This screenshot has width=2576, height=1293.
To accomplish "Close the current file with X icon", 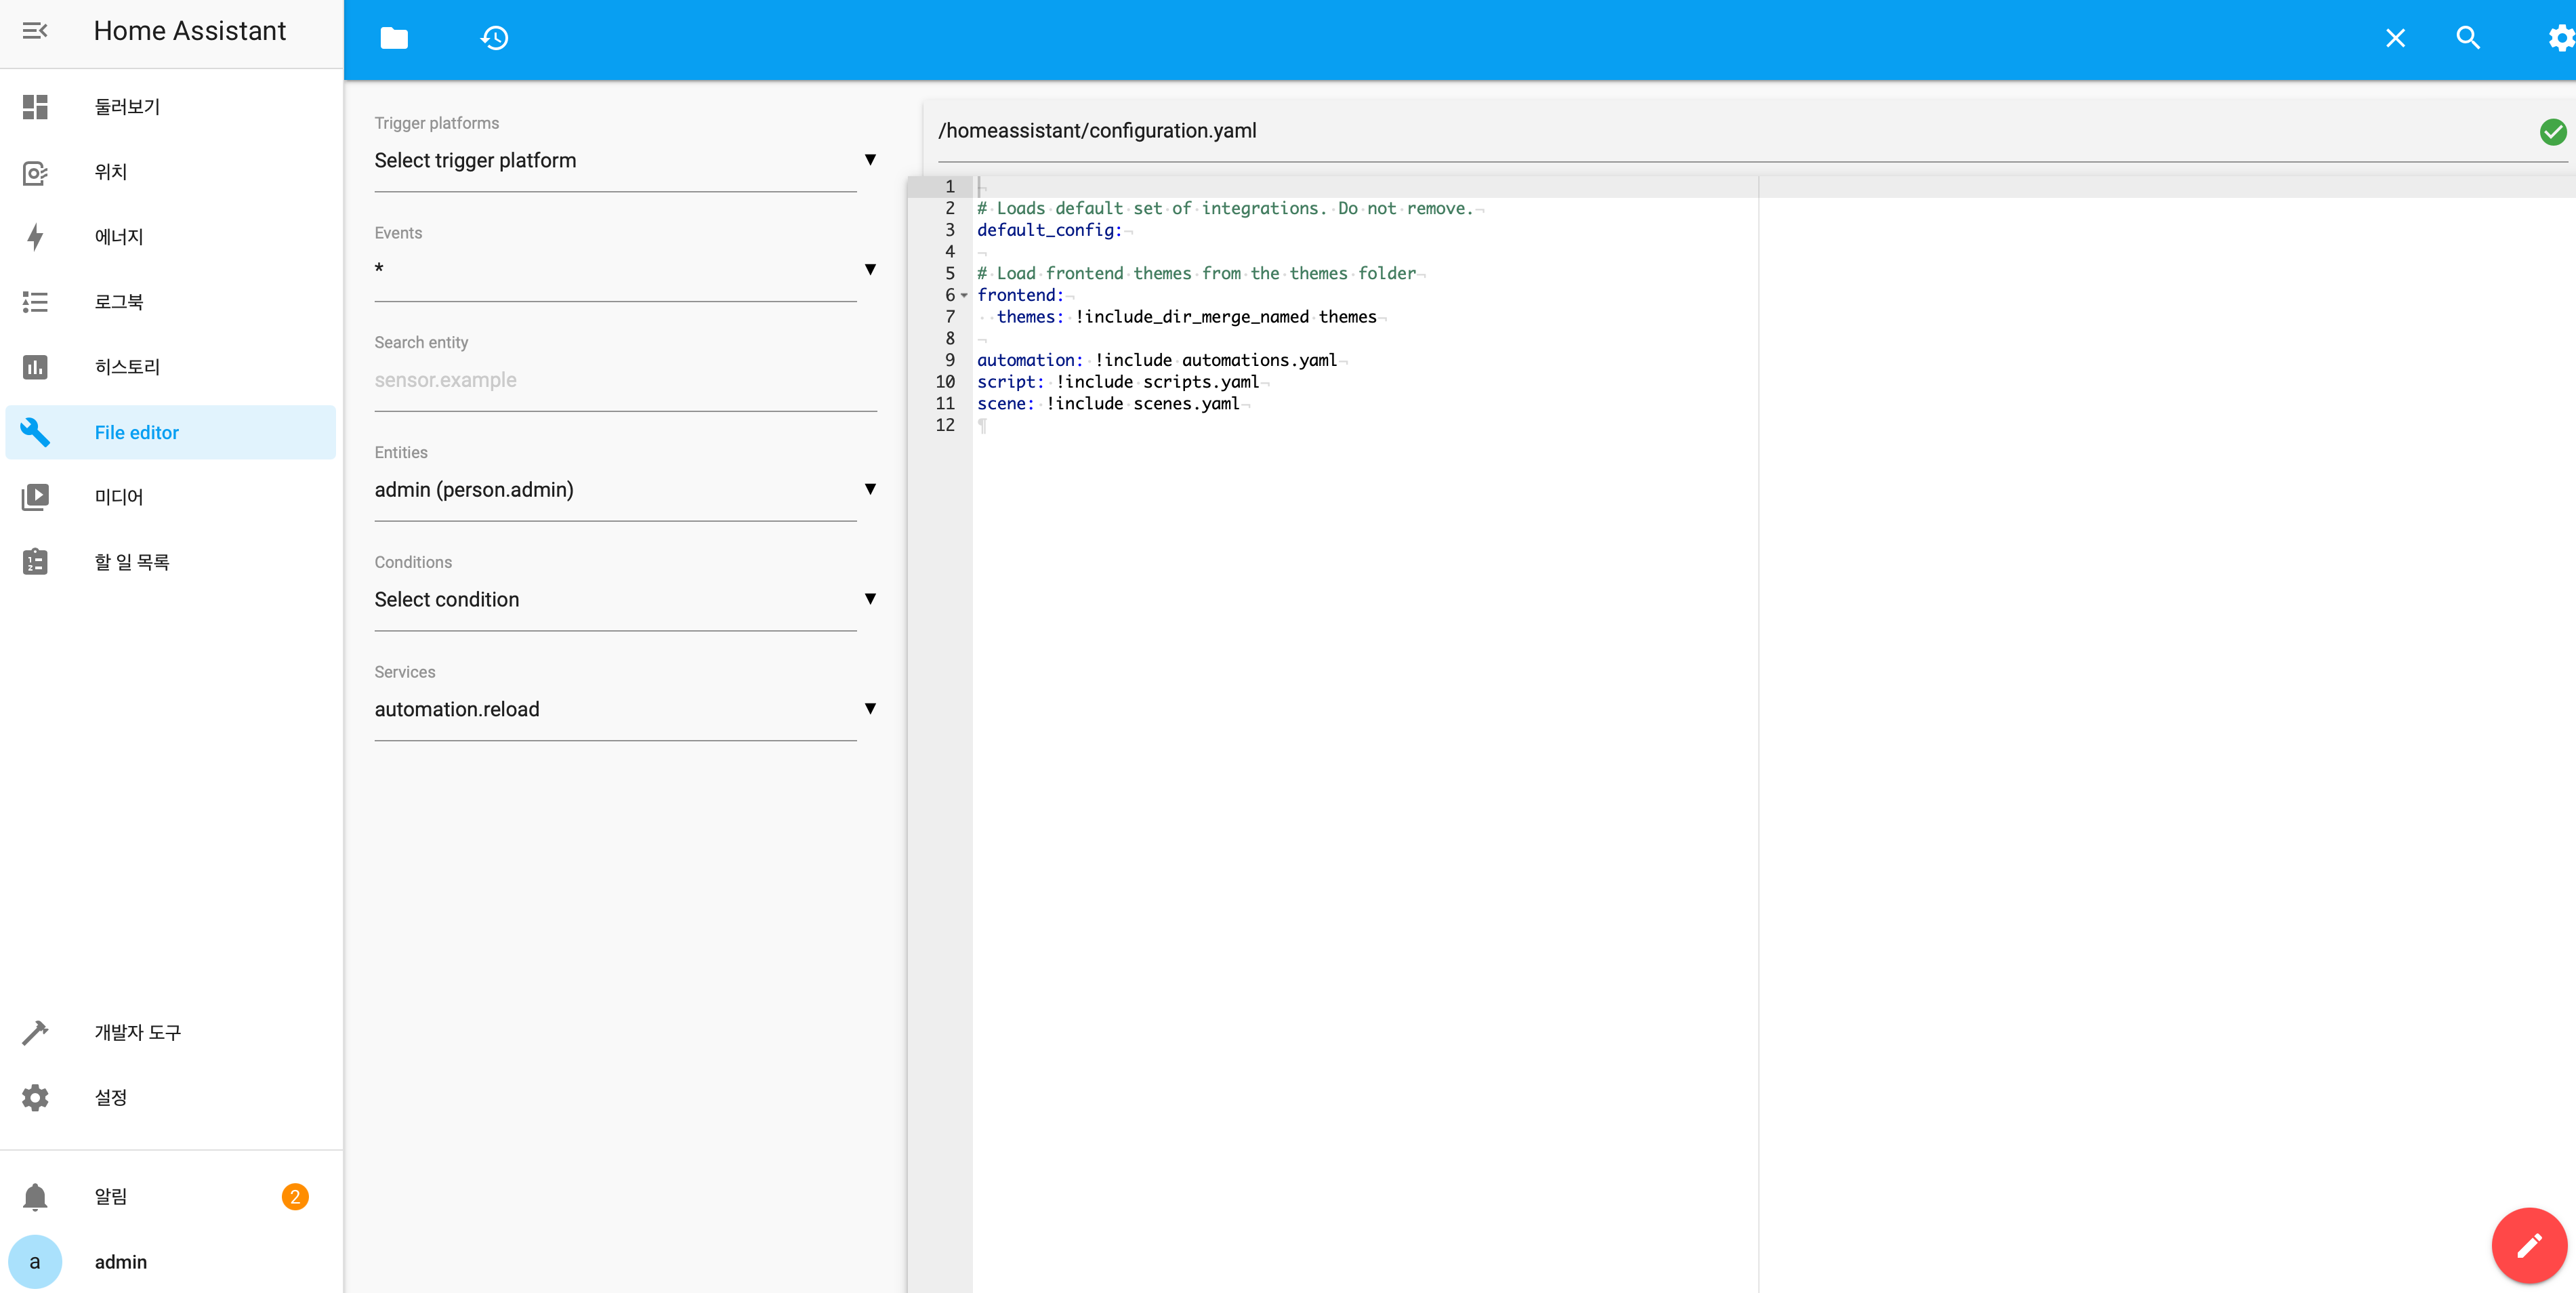I will (2395, 38).
